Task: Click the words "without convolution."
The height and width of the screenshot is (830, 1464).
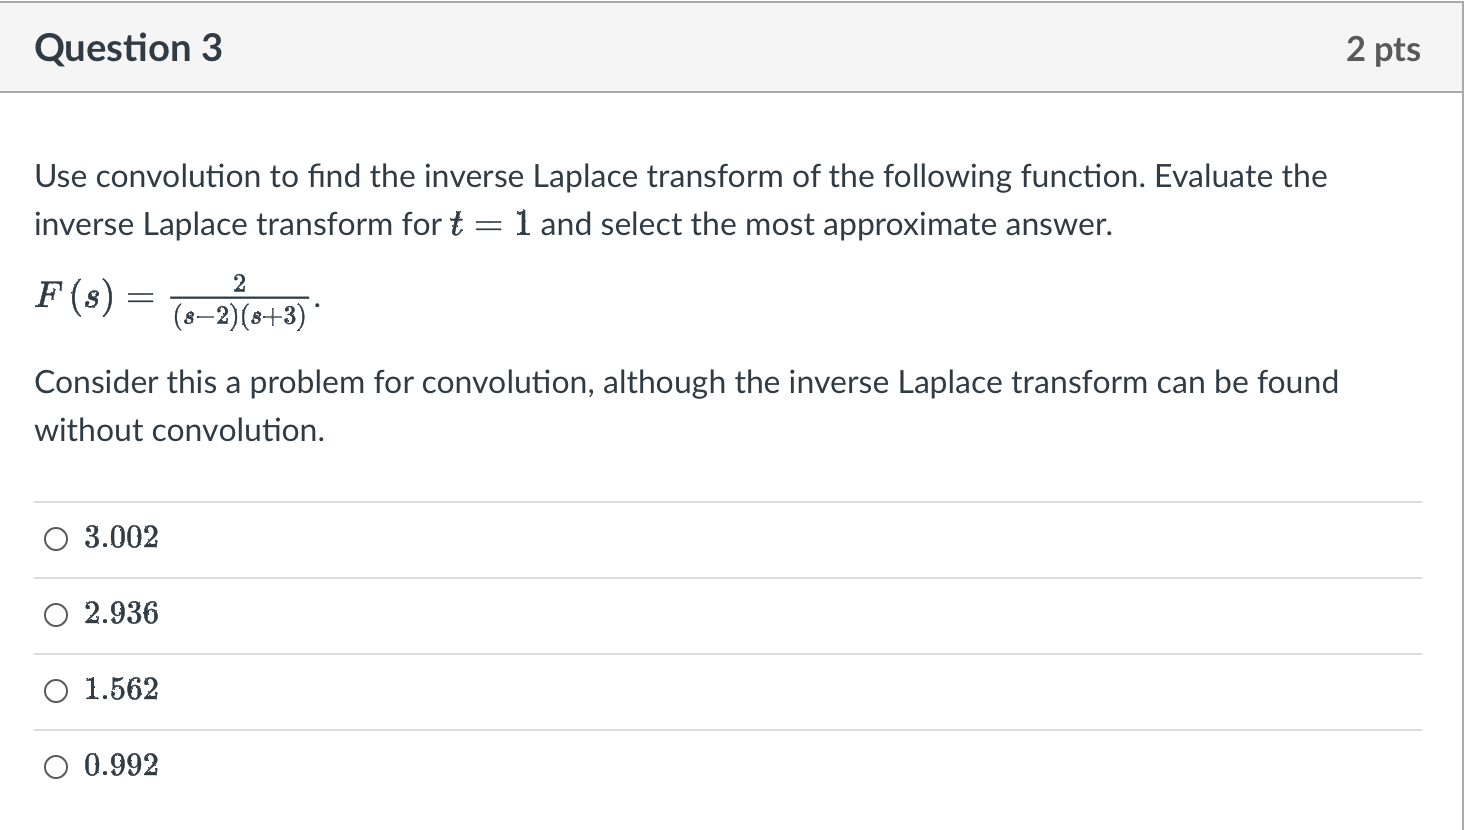Action: coord(180,431)
